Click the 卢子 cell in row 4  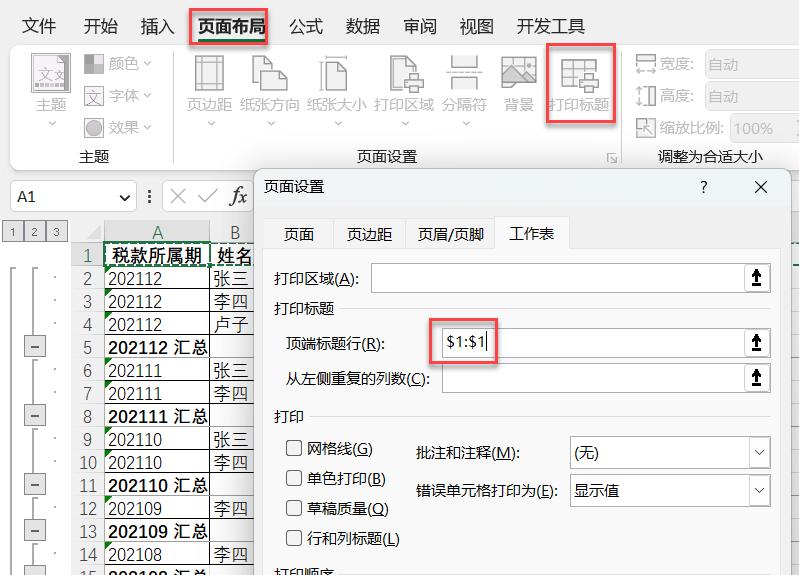point(231,324)
